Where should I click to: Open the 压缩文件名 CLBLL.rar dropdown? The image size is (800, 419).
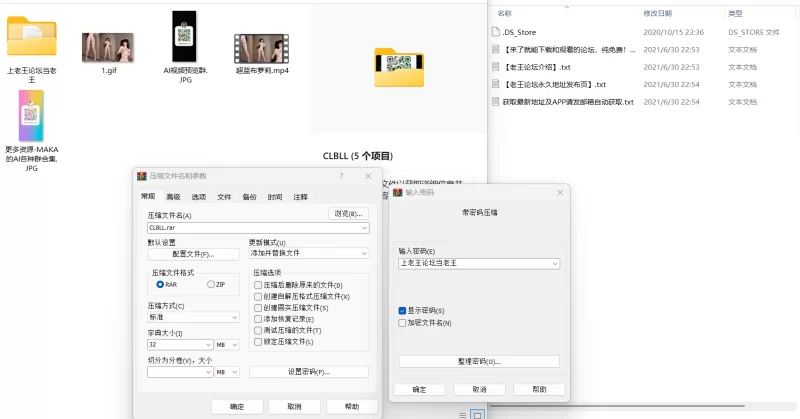364,228
